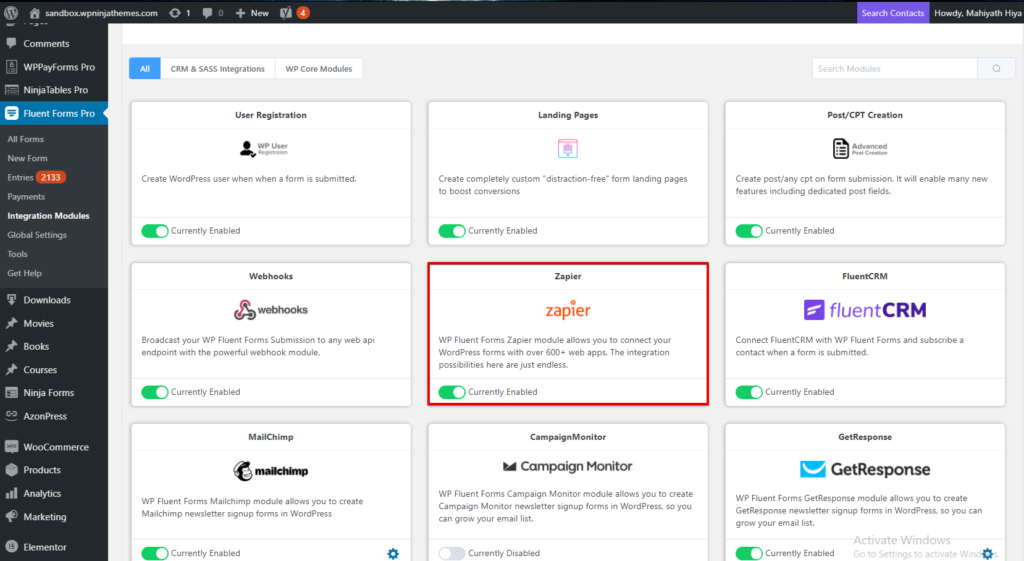
Task: Click the Search Contacts button
Action: [892, 12]
